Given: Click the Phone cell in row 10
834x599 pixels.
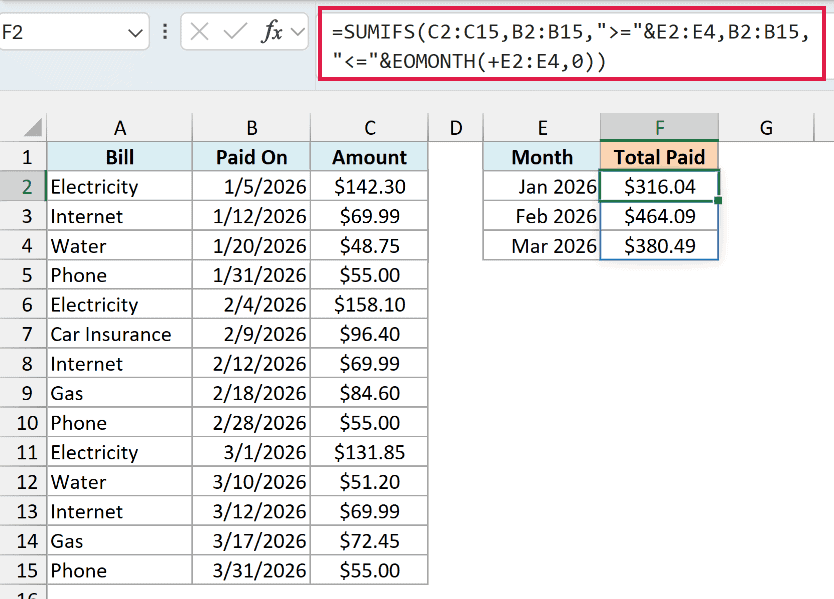Looking at the screenshot, I should [x=120, y=422].
